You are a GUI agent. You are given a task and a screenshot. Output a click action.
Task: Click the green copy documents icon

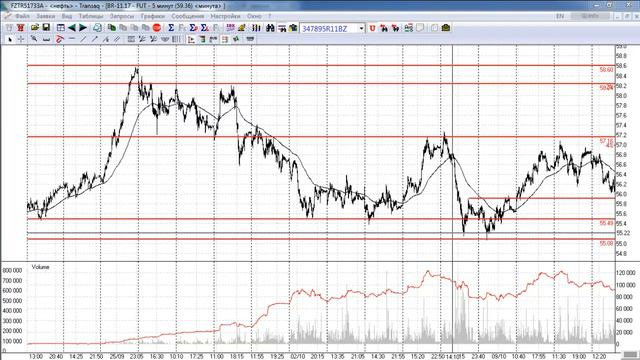(111, 28)
